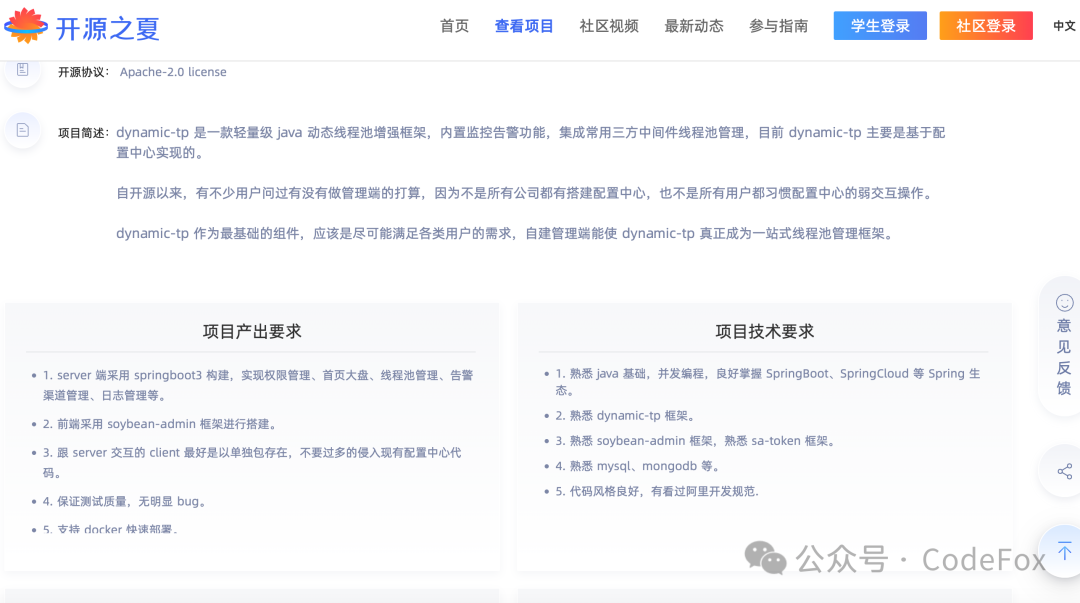
Task: Click the share icon on the right side
Action: 1063,470
